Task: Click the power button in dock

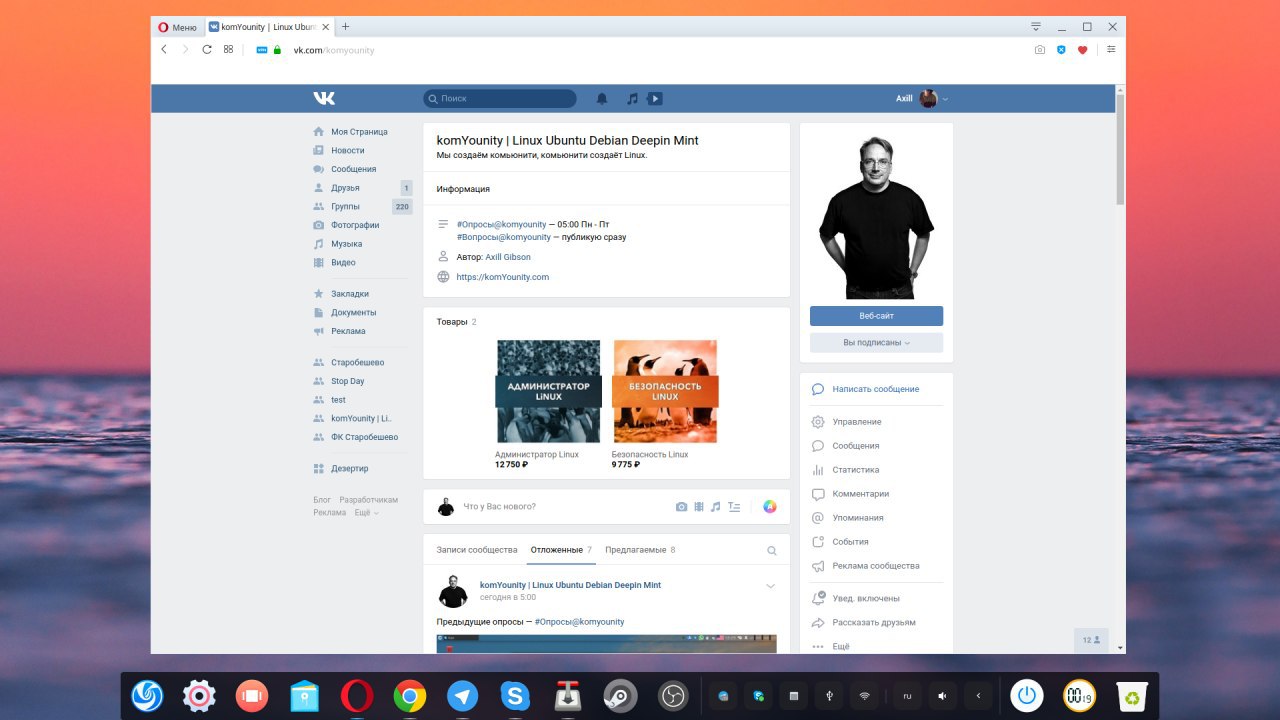Action: coord(1026,696)
